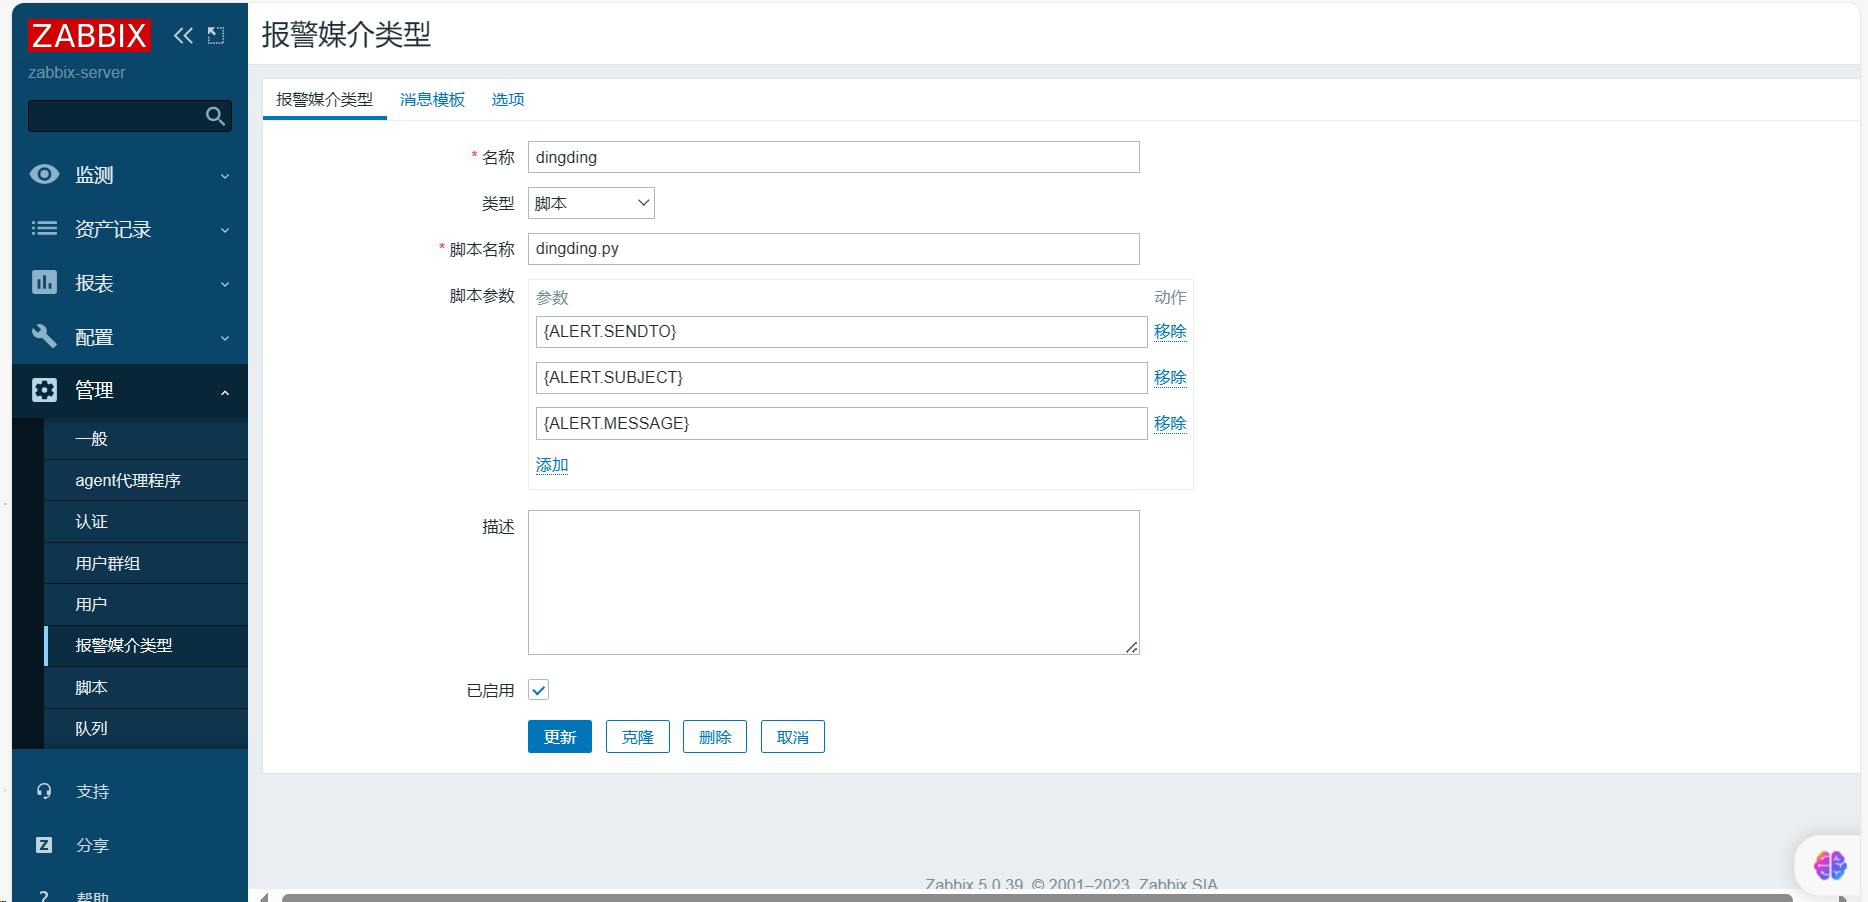Screen dimensions: 1868x902
Task: Expand the 报表 menu chevron
Action: click(x=225, y=284)
